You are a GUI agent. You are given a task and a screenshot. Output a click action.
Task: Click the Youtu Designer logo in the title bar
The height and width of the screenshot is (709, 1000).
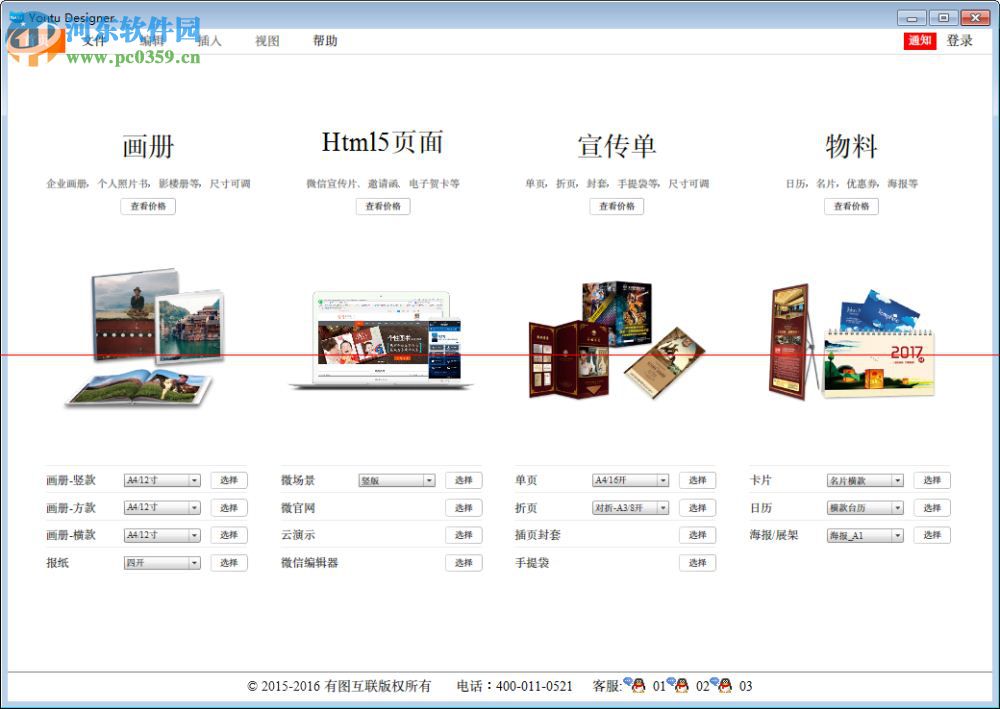coord(15,17)
